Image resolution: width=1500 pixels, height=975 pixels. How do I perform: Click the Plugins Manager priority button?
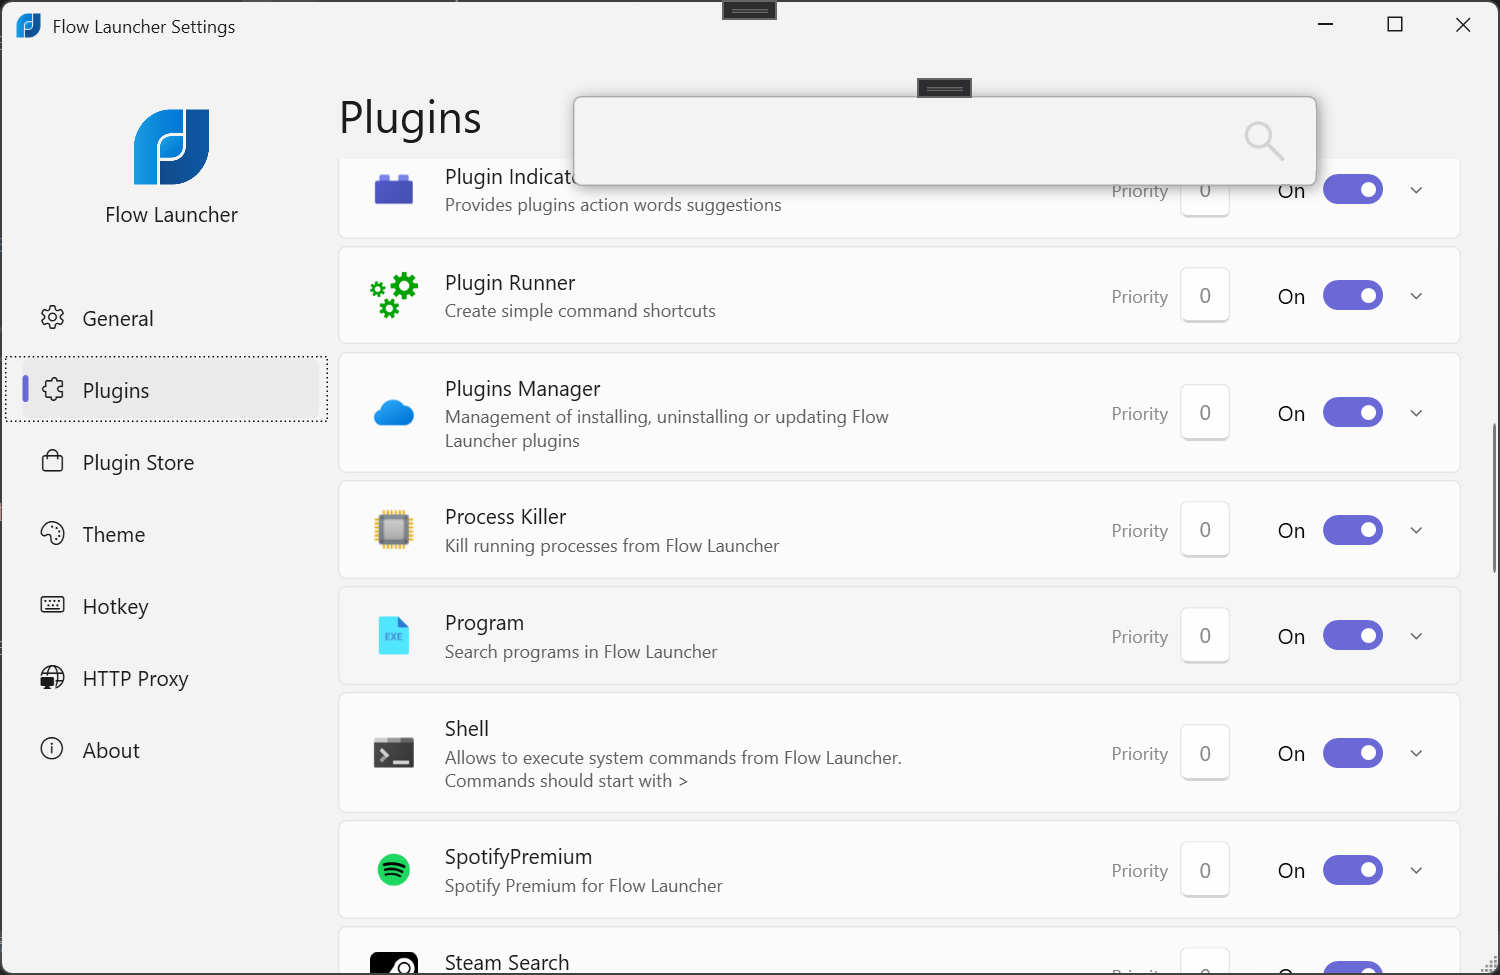(1205, 412)
